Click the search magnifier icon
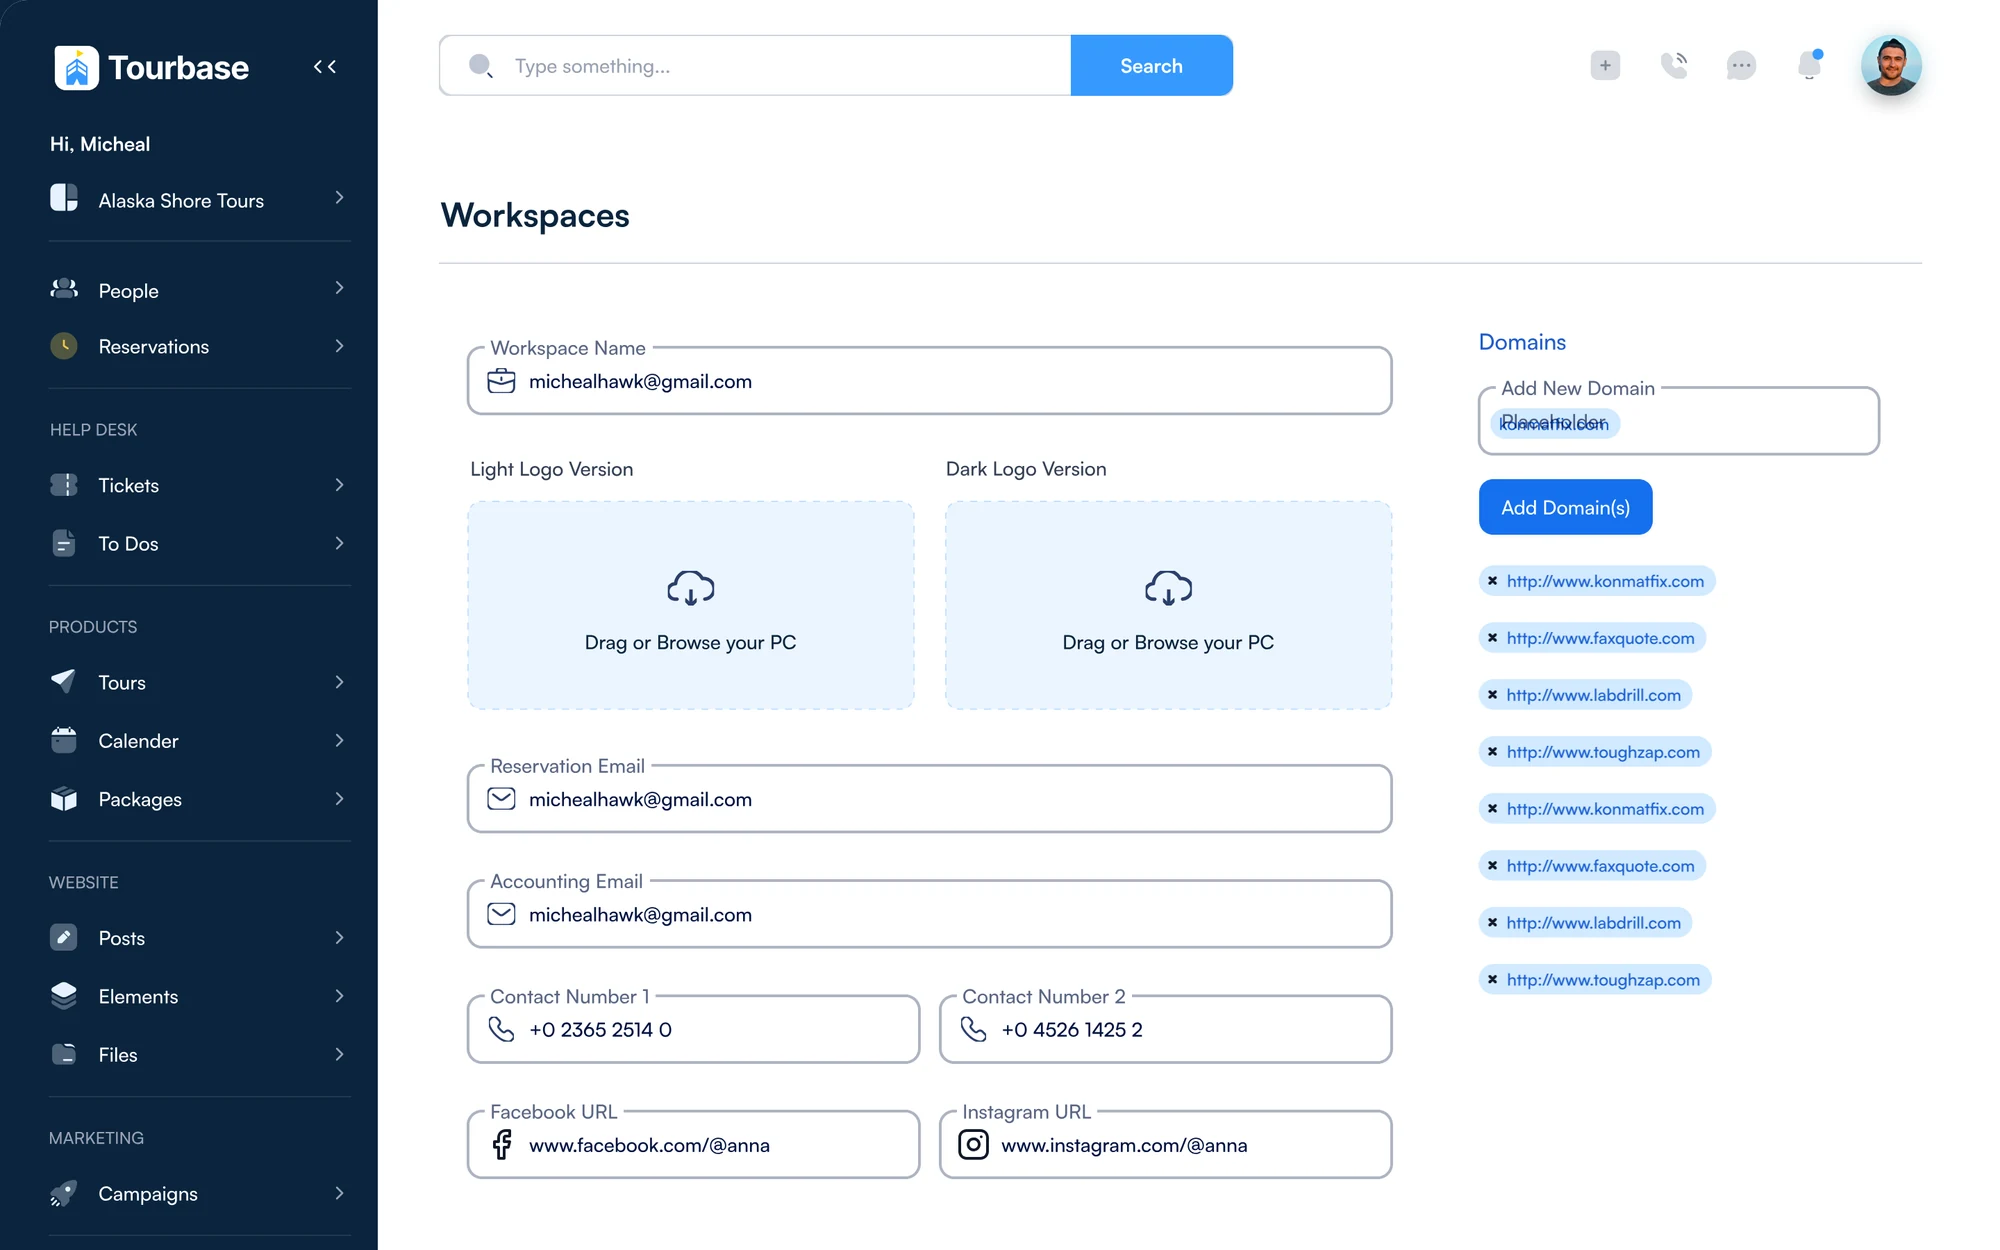 tap(481, 66)
